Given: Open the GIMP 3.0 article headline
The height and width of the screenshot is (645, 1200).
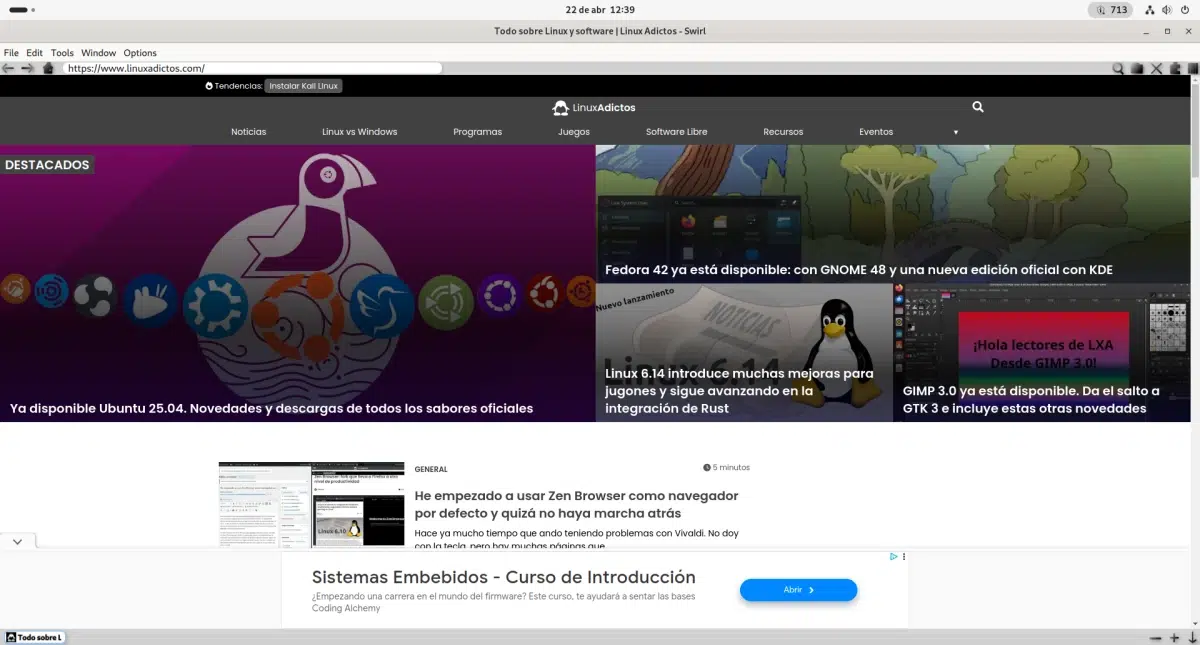Looking at the screenshot, I should (1031, 399).
